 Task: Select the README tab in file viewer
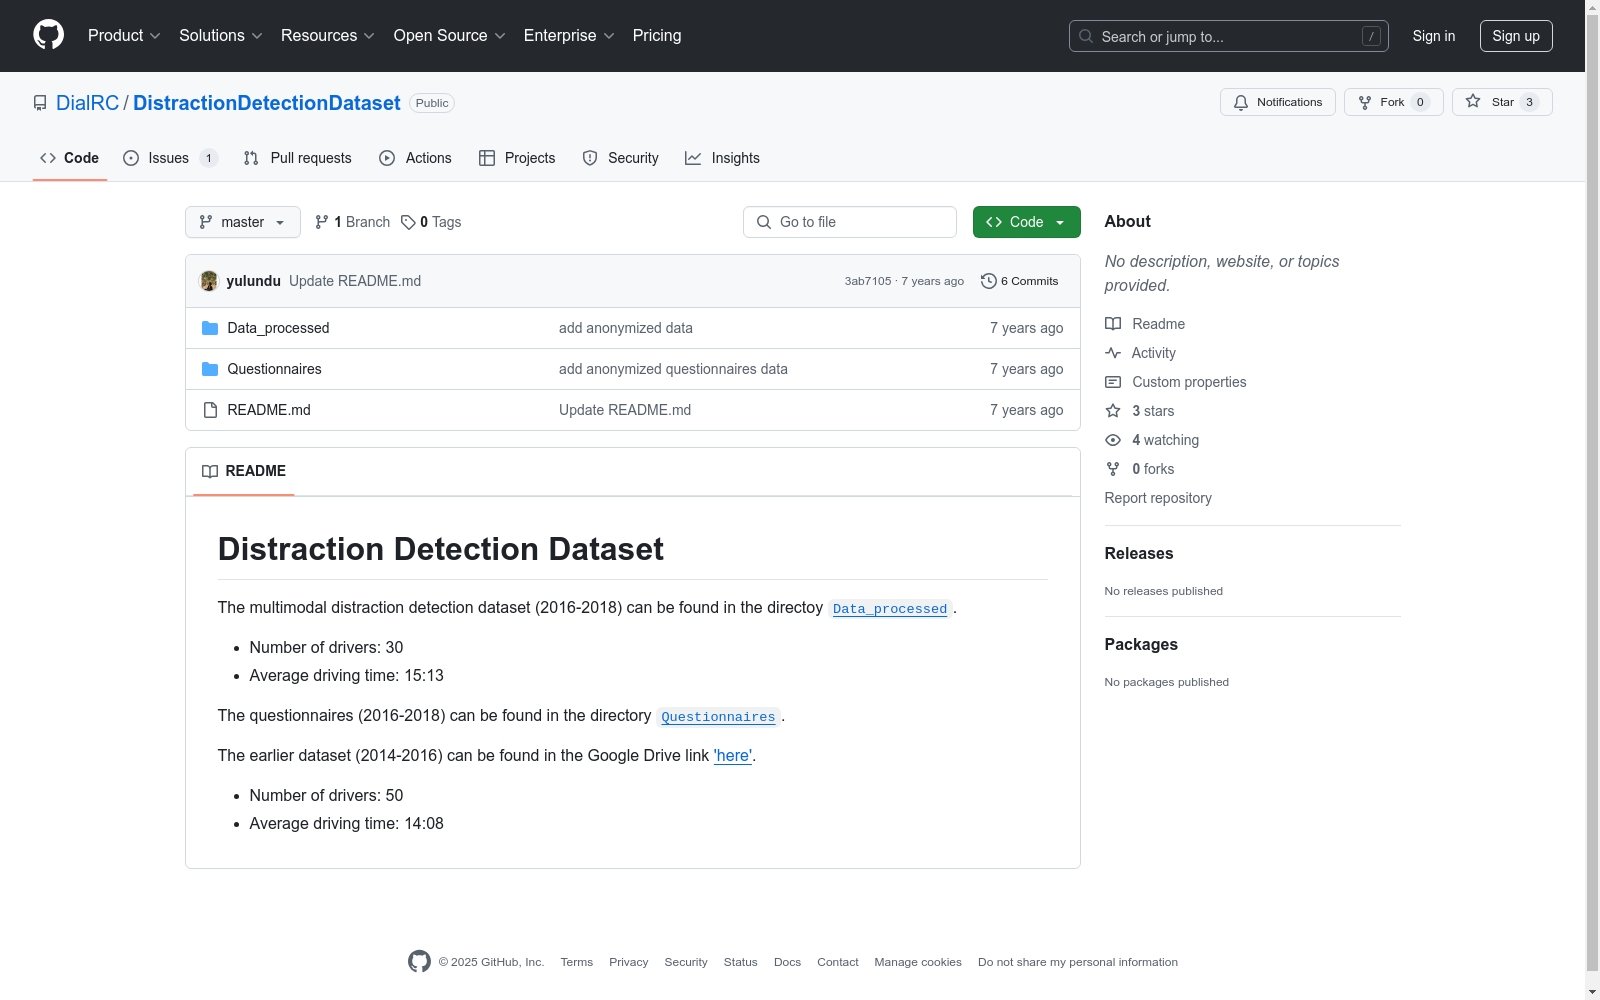pos(244,471)
